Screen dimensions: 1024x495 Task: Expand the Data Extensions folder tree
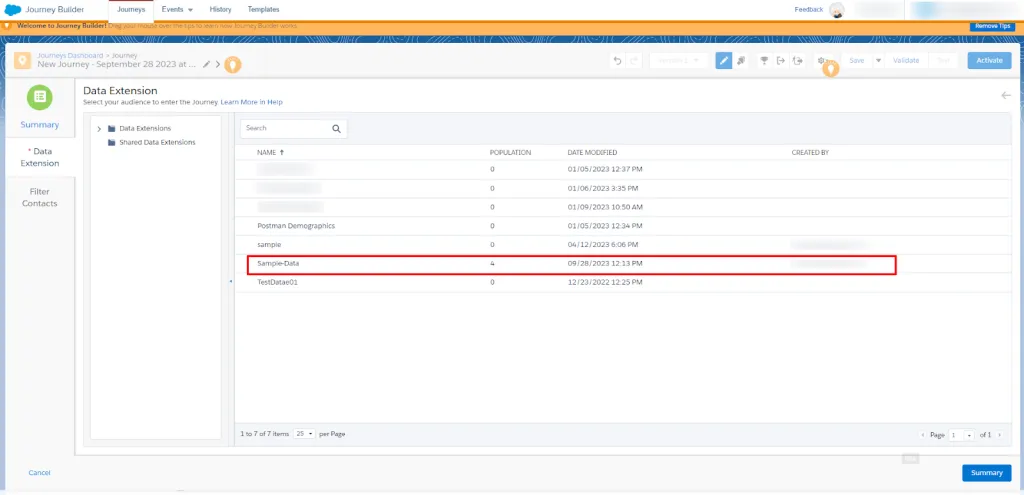click(x=99, y=129)
